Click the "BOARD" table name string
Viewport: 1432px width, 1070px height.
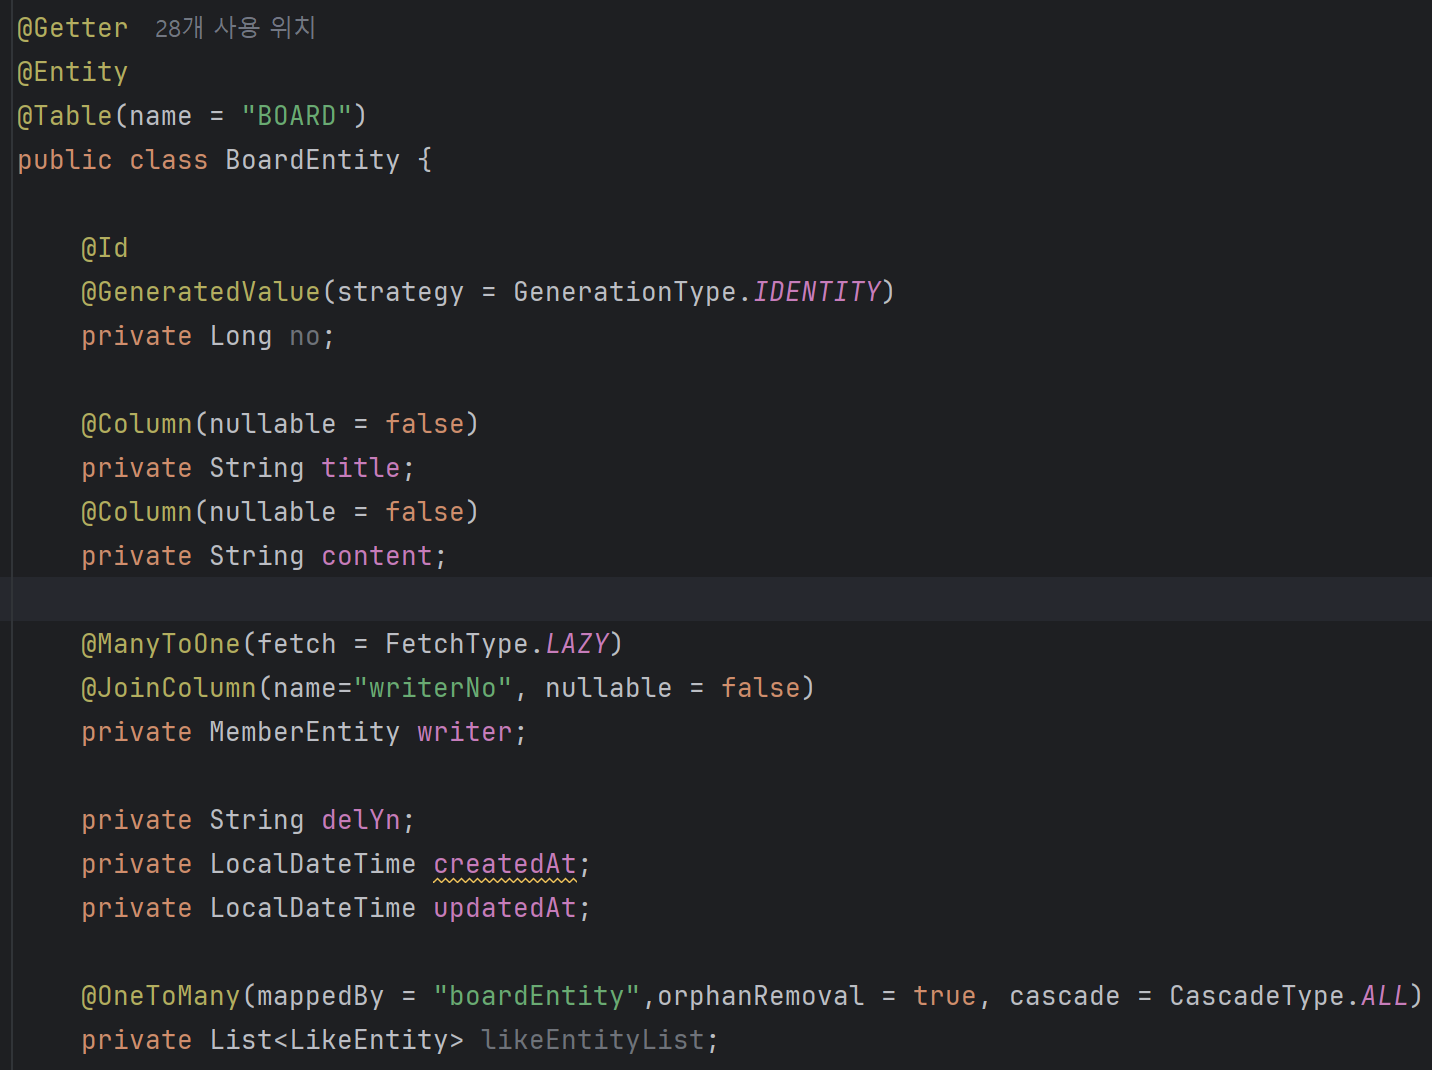coord(297,116)
